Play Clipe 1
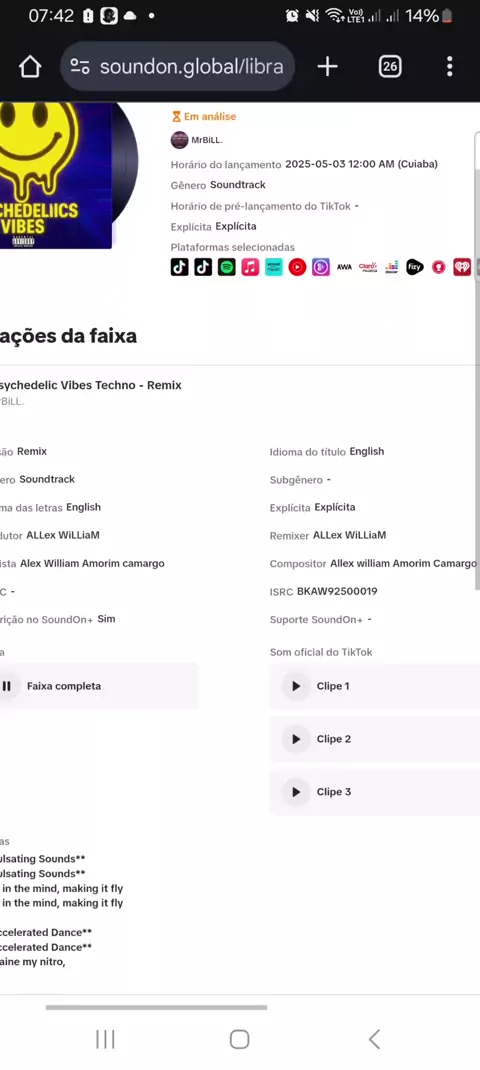480x1070 pixels. point(296,686)
